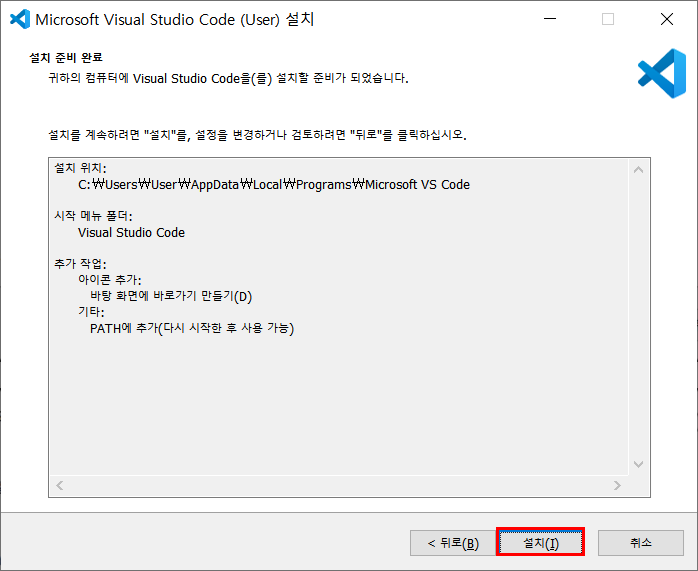
Task: Cancel setup with the 취소 button
Action: (641, 543)
